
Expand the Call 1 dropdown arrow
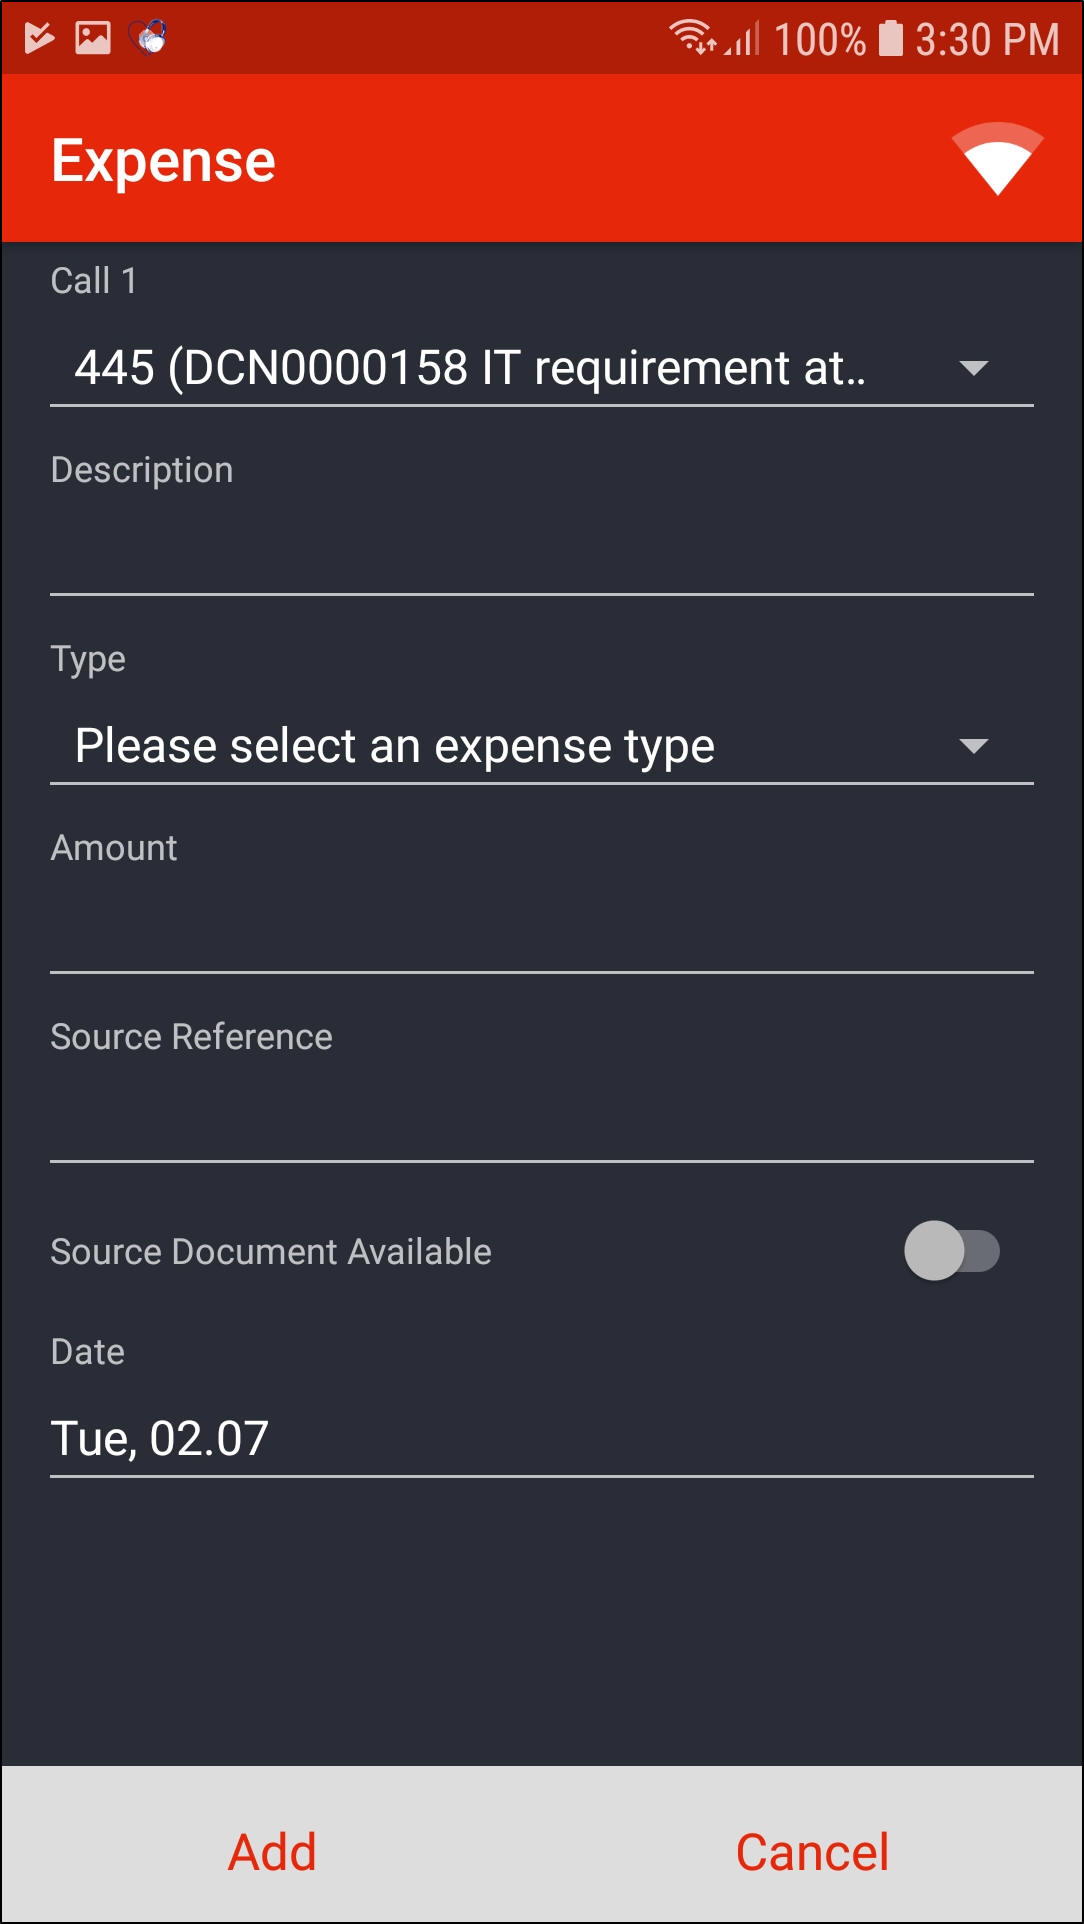coord(973,368)
